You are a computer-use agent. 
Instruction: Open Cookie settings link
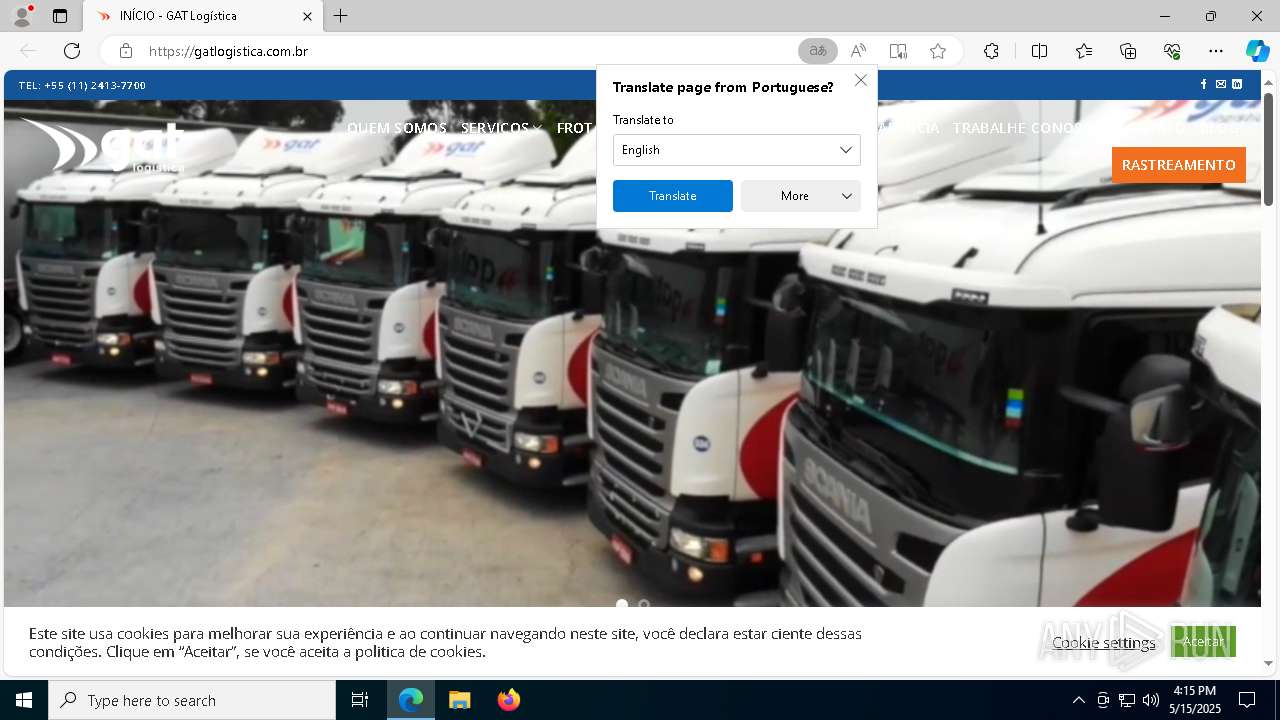pos(1104,642)
